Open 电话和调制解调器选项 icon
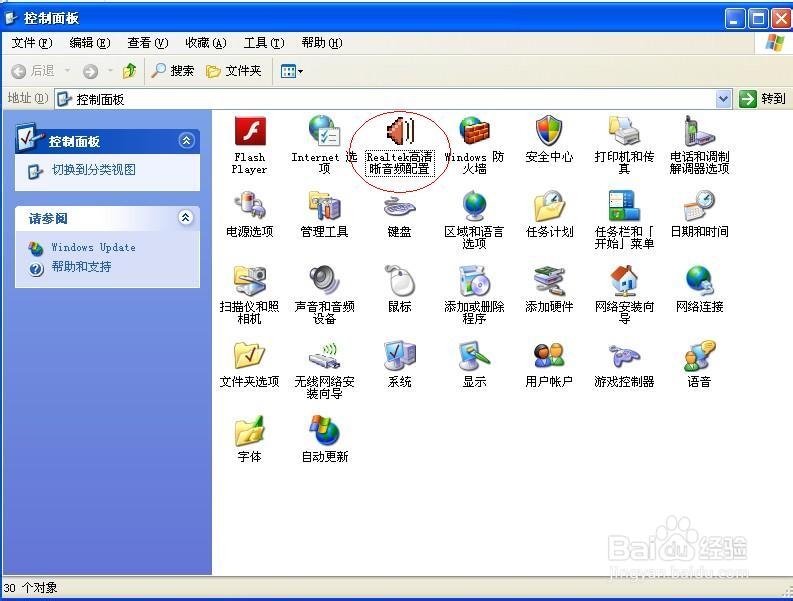This screenshot has height=601, width=793. [x=699, y=131]
